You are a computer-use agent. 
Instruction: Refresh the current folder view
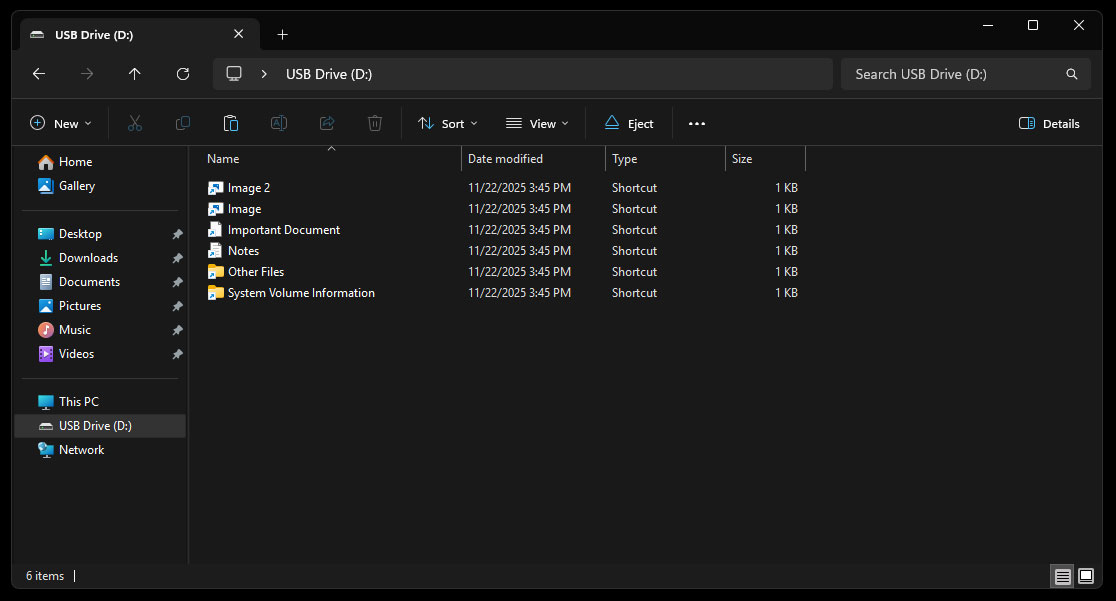click(183, 74)
